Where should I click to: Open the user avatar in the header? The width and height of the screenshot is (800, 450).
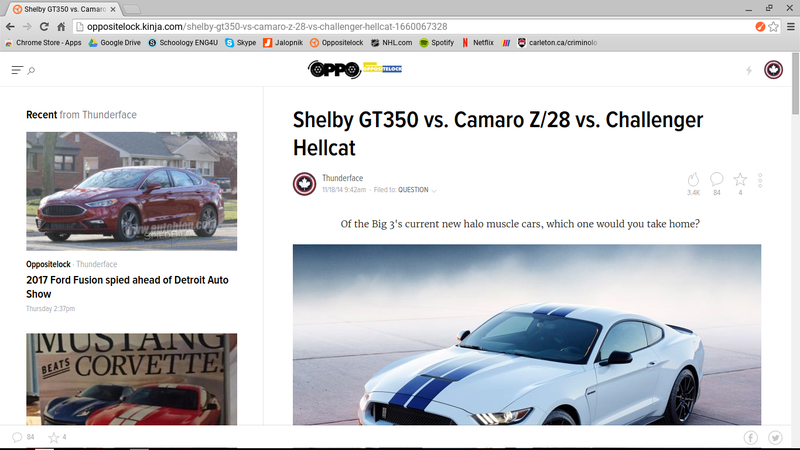773,69
